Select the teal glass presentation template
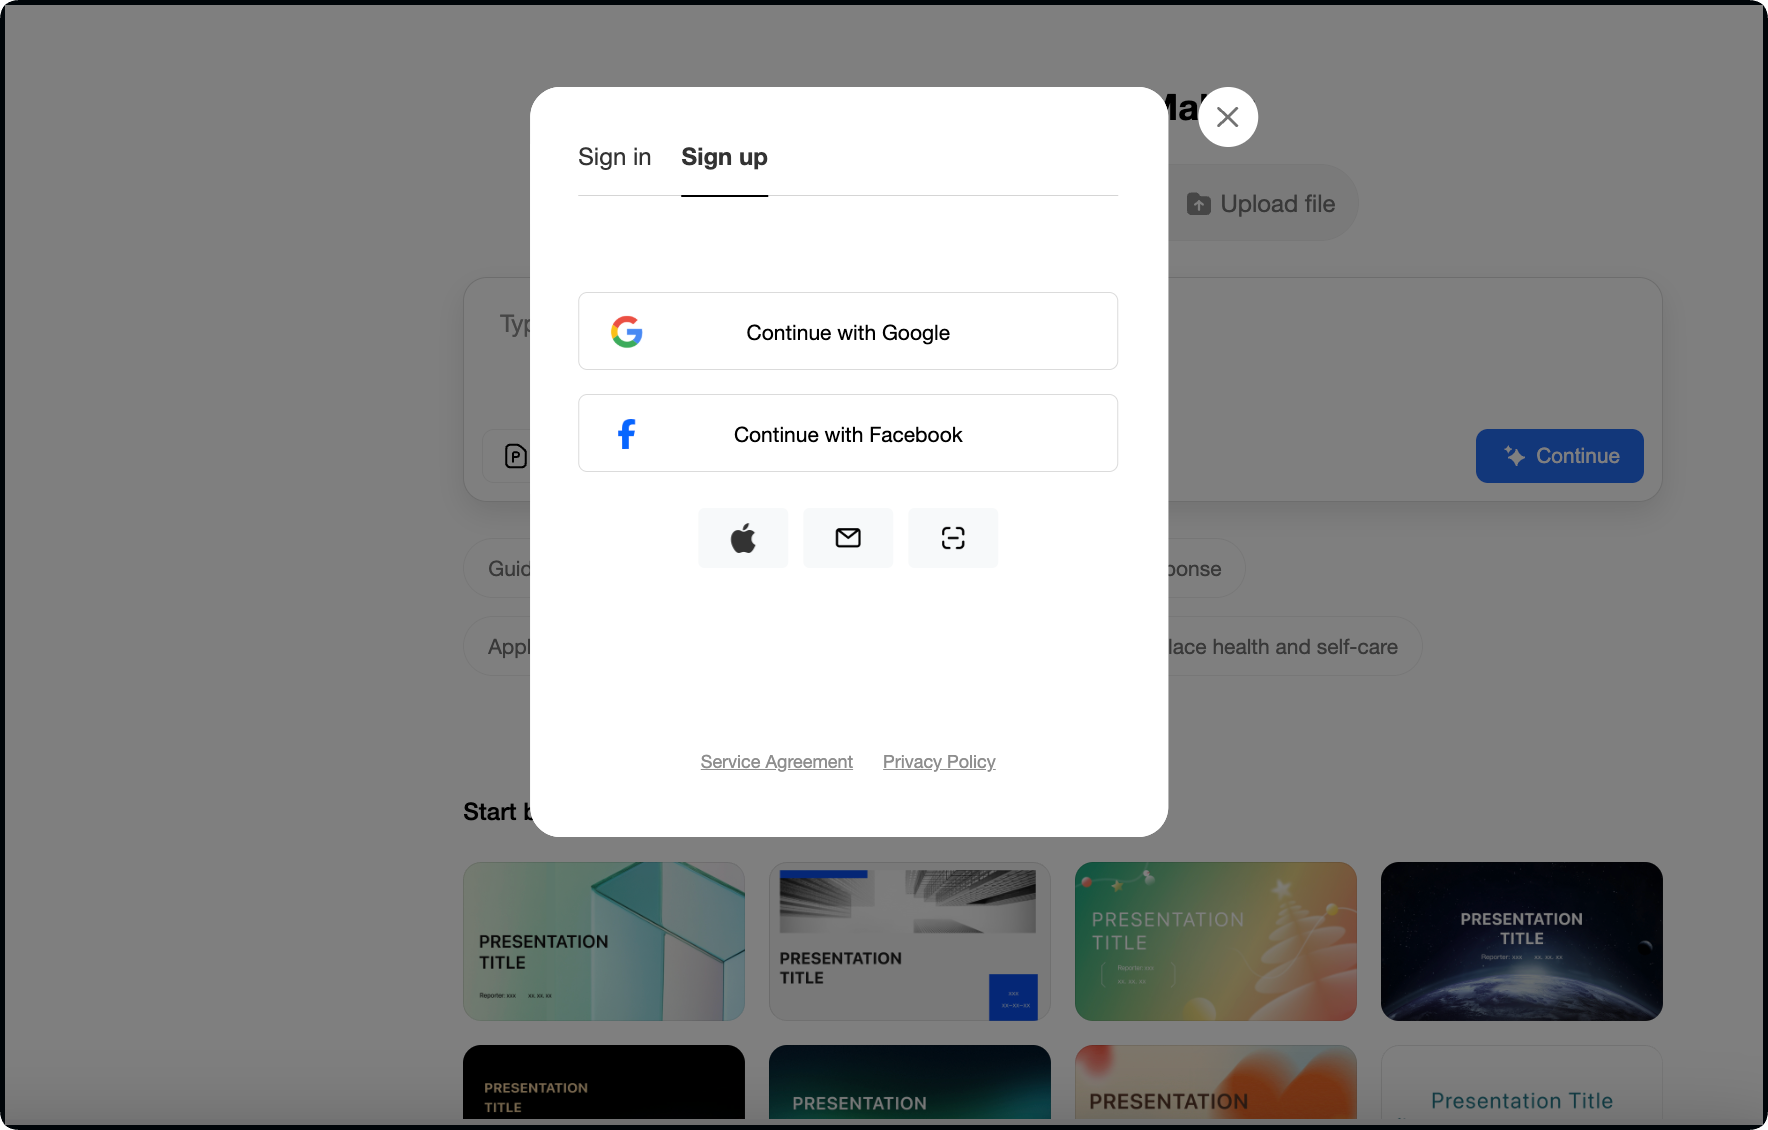Viewport: 1768px width, 1130px height. (x=604, y=941)
